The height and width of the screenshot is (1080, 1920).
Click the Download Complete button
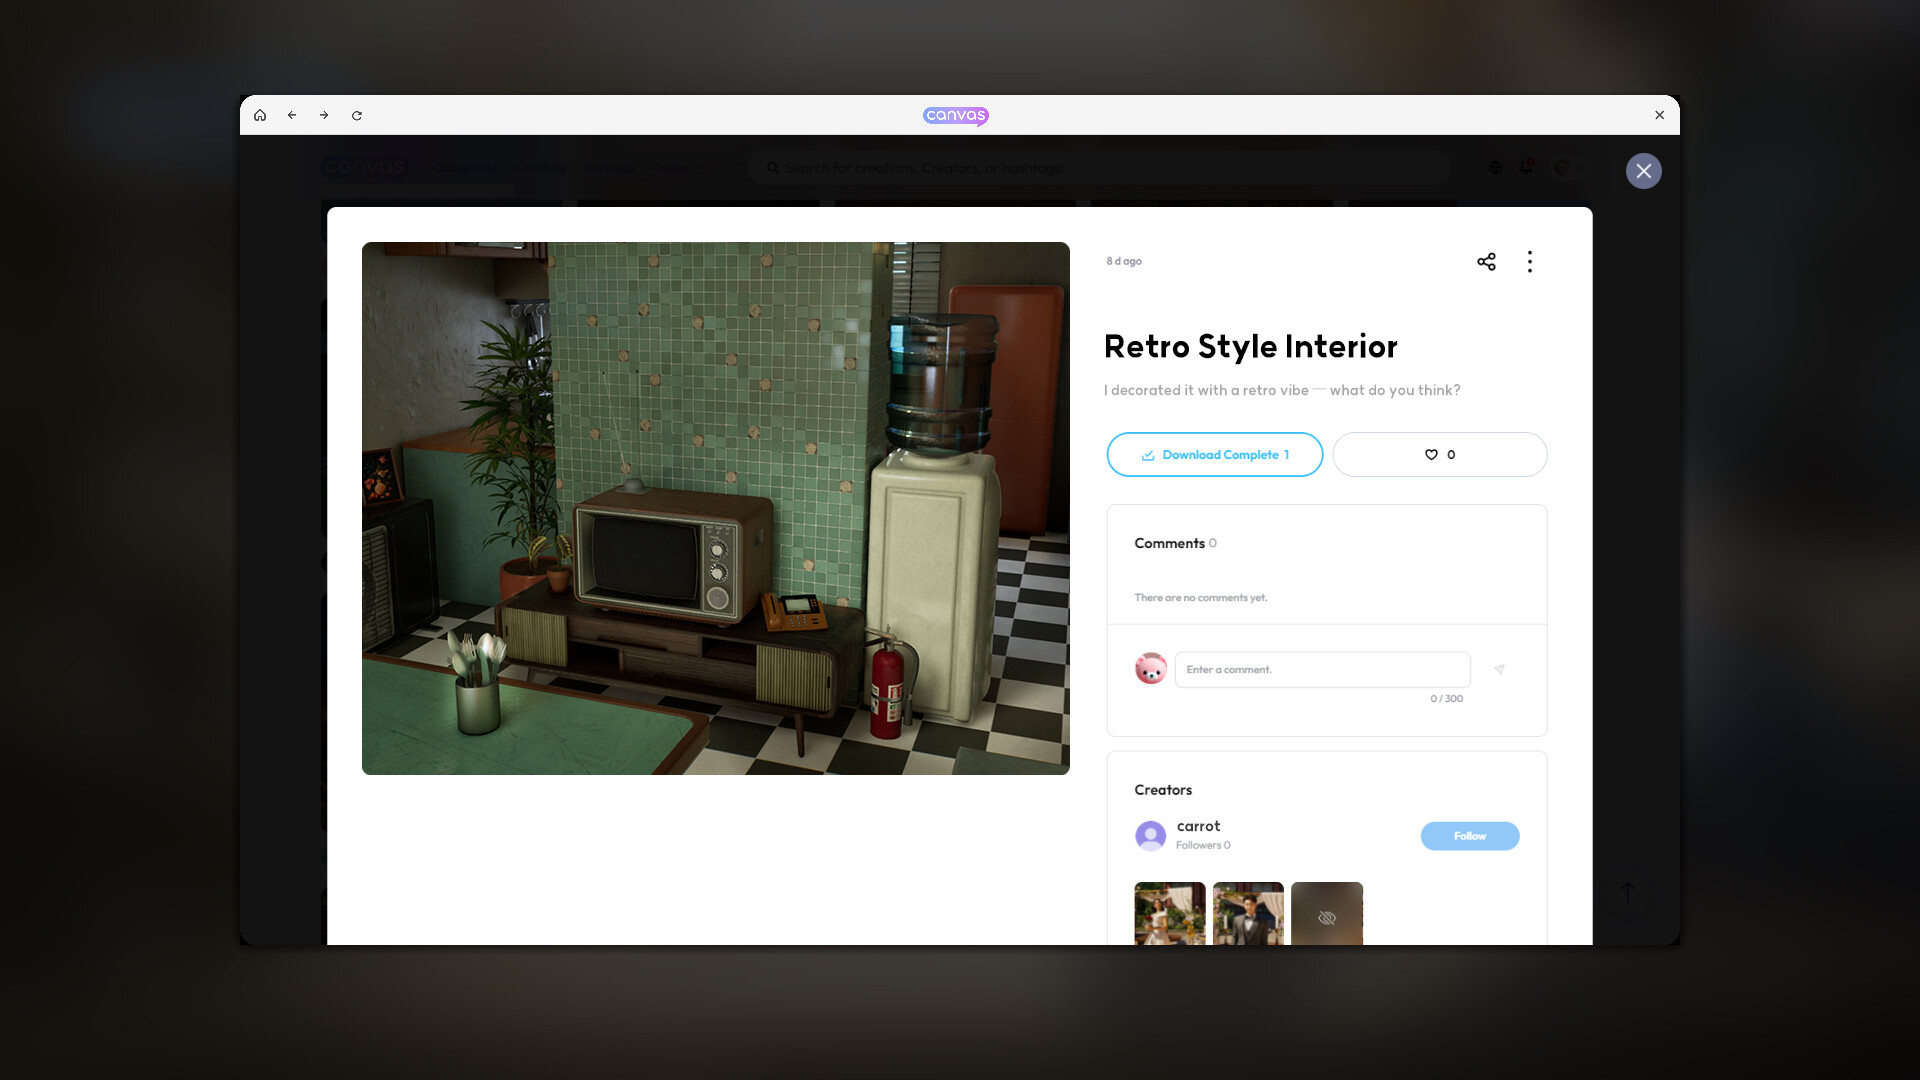[1214, 454]
